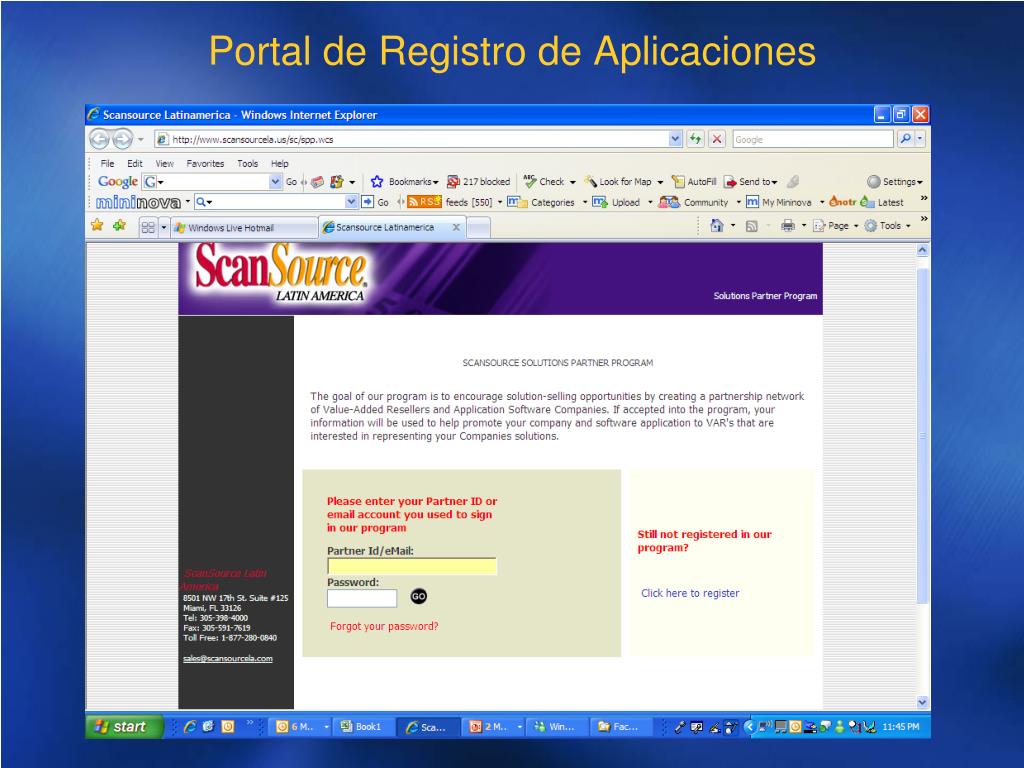Print the page with the printer icon
The image size is (1024, 768).
[x=788, y=225]
